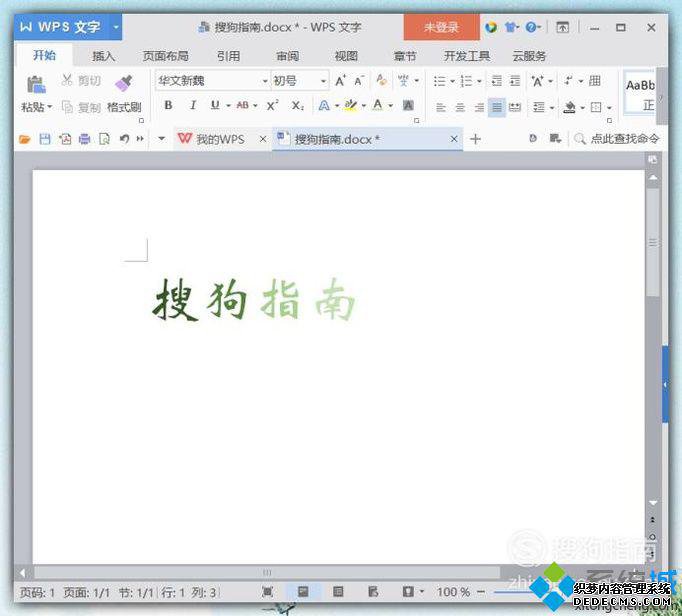Close the 搜狗指南.docx document tab
Viewport: 682px width, 616px height.
(454, 139)
